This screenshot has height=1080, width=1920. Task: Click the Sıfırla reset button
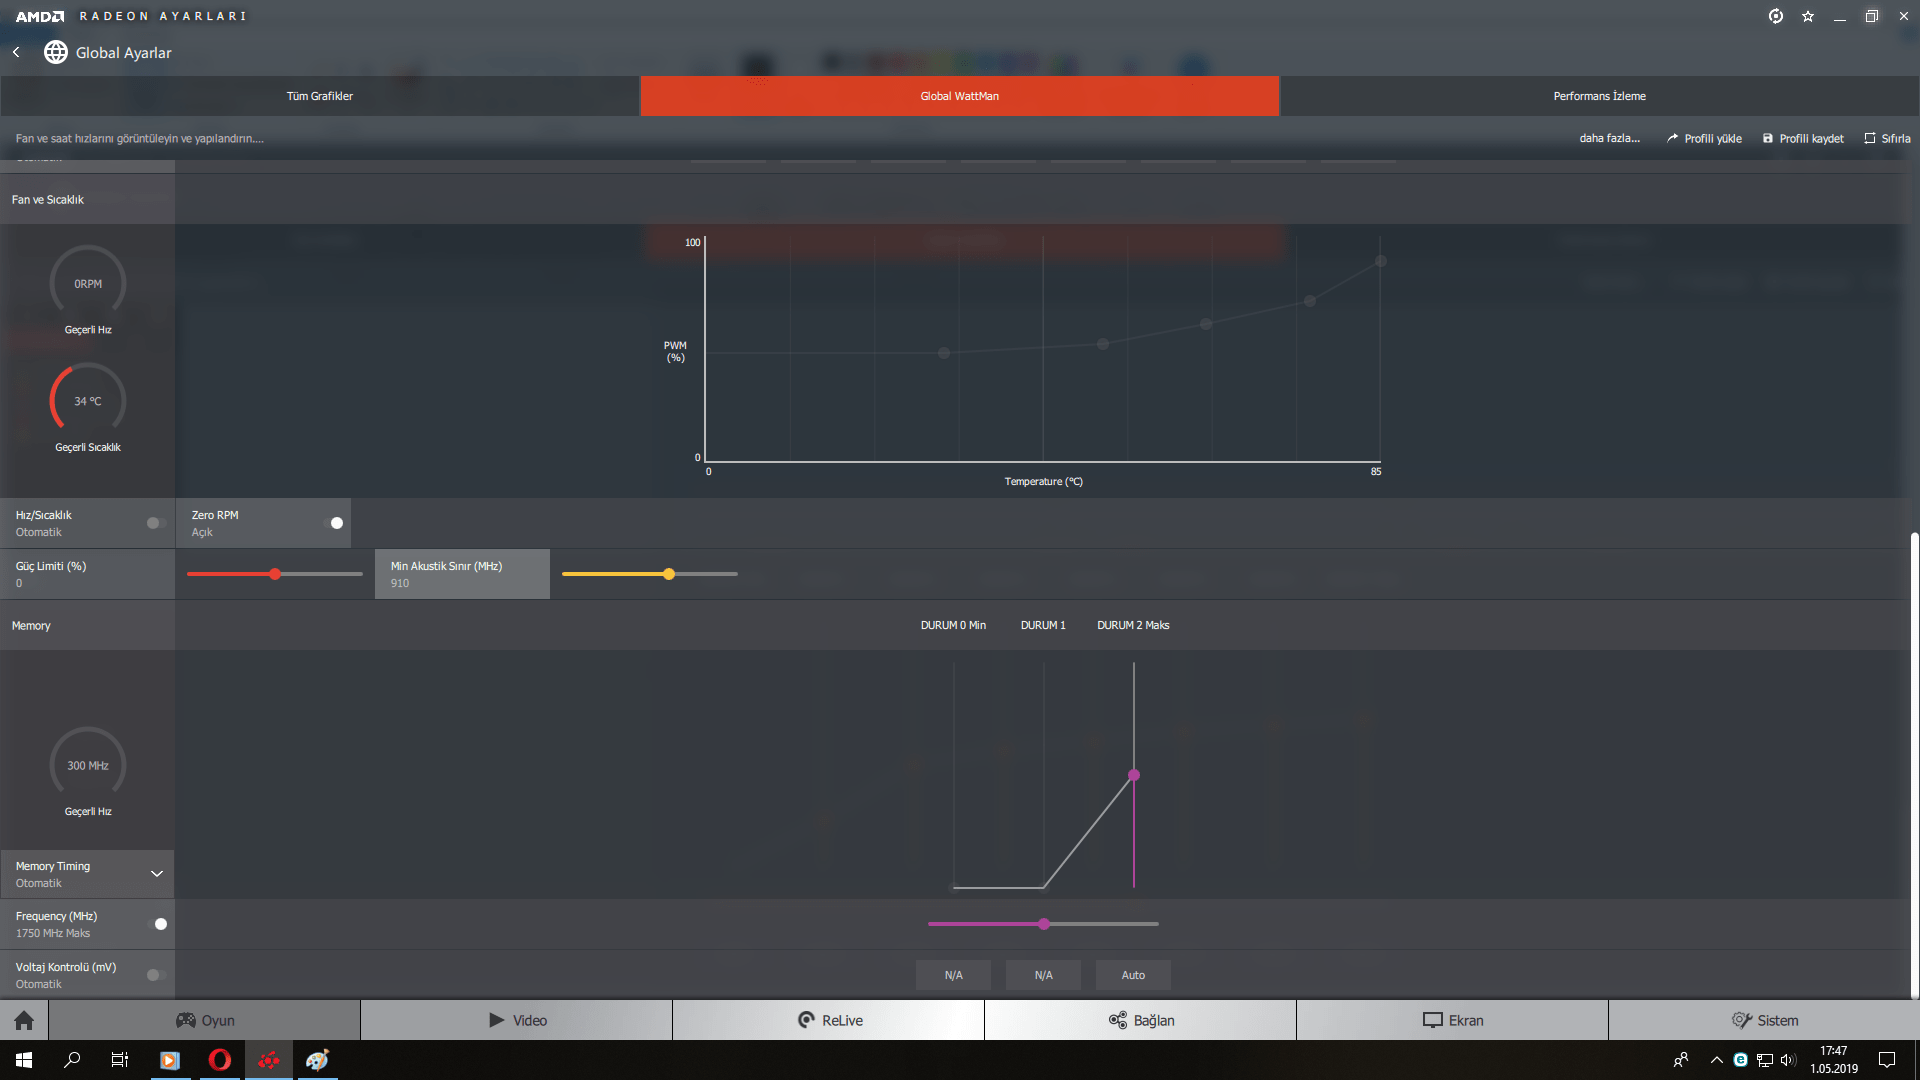pos(1887,138)
